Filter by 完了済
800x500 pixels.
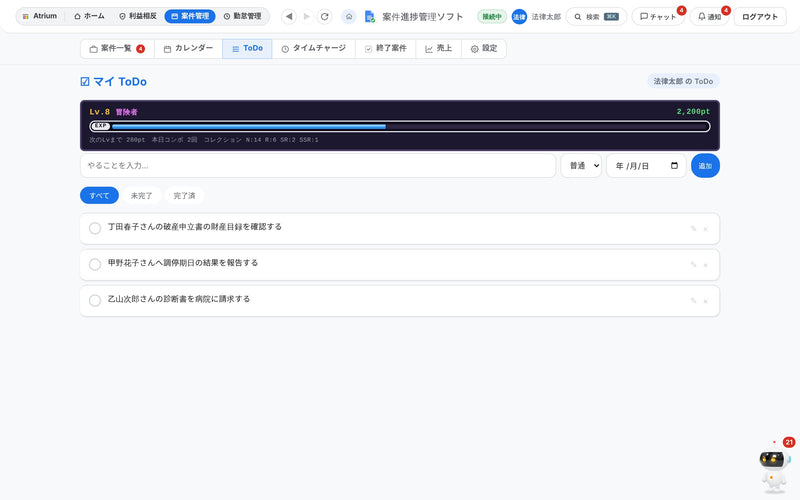[x=184, y=195]
